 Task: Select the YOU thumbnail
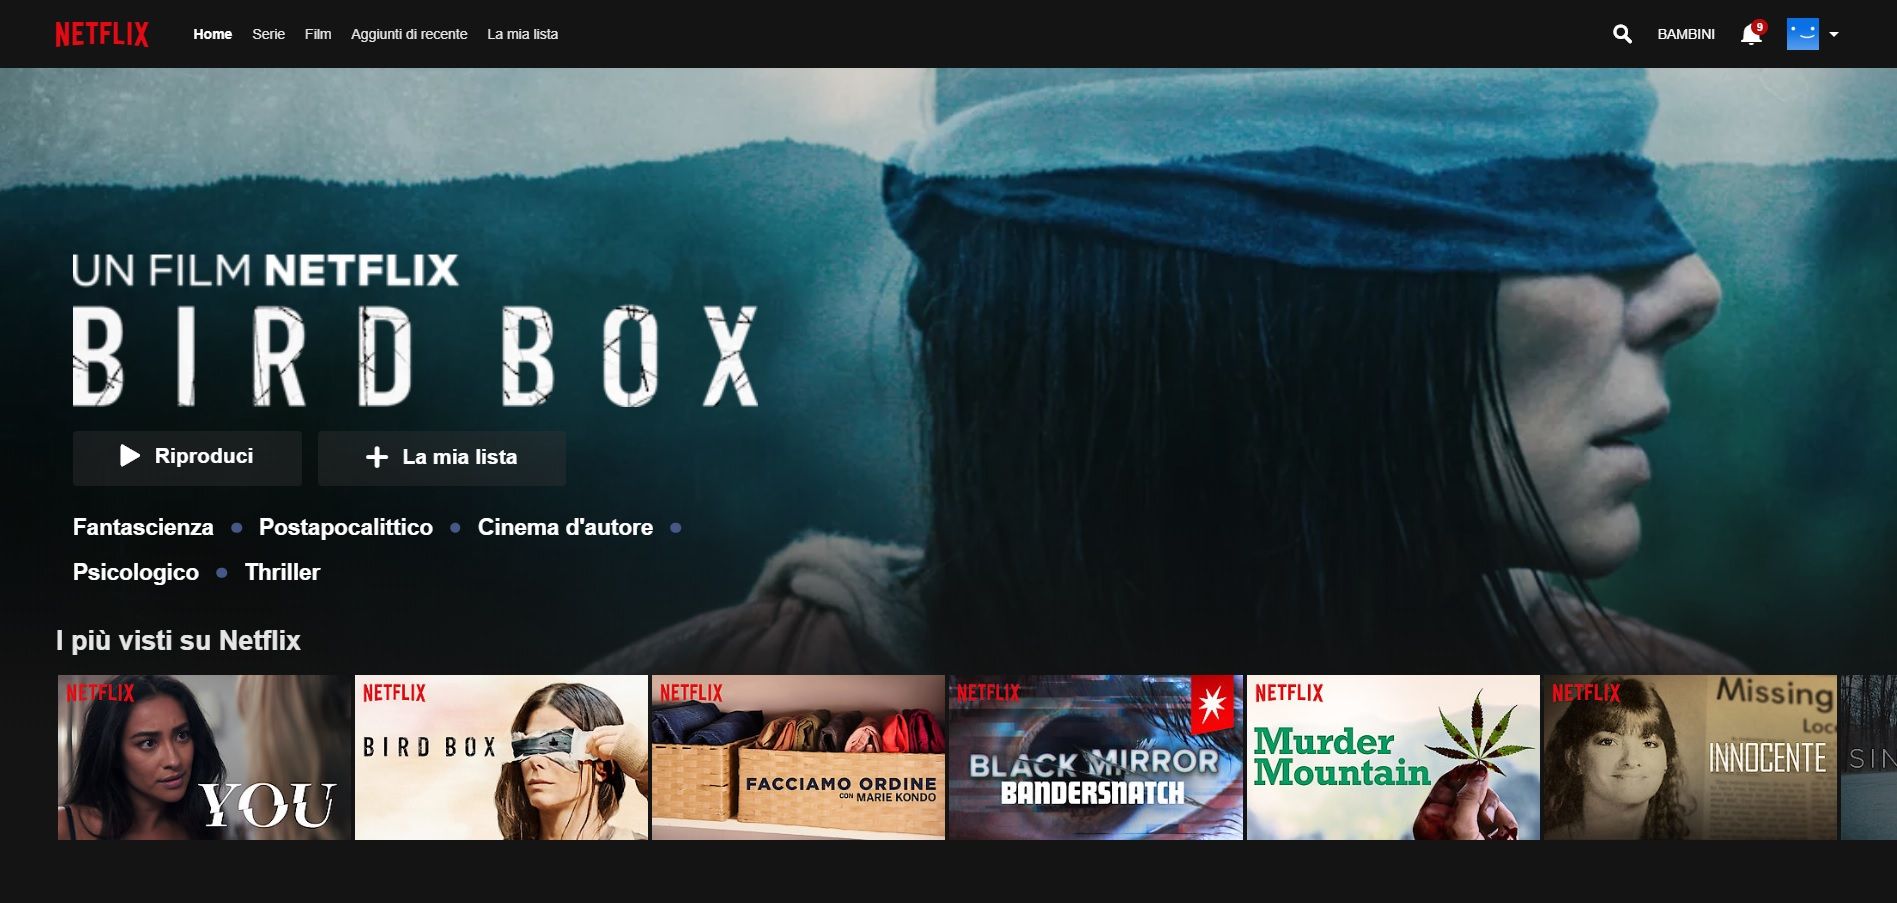(204, 757)
